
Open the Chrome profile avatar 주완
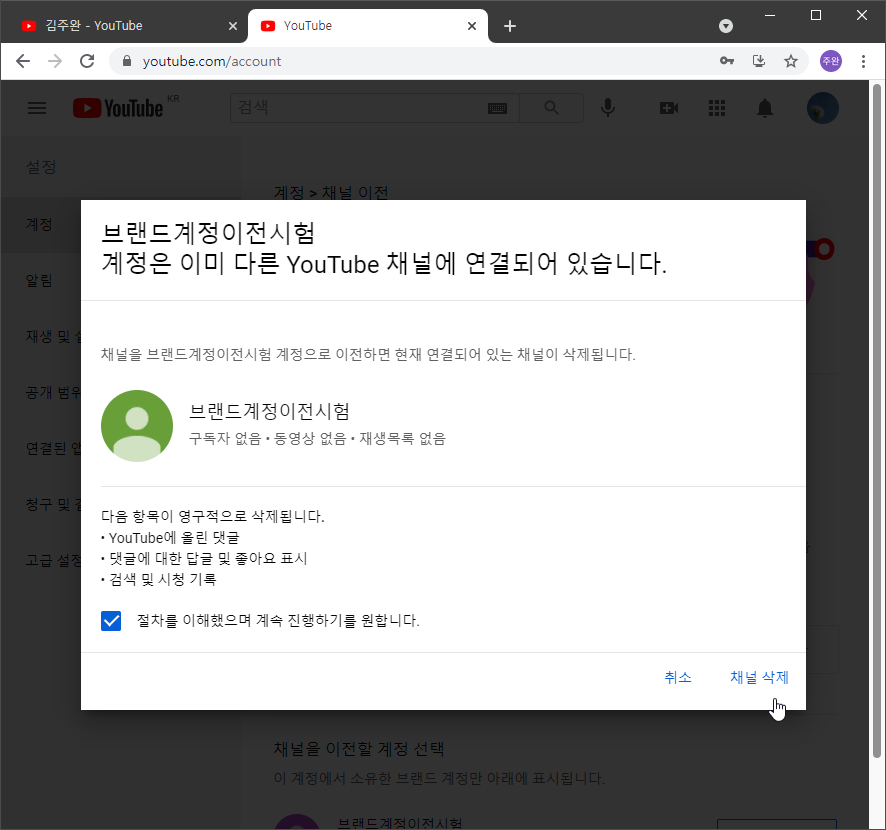click(x=831, y=61)
